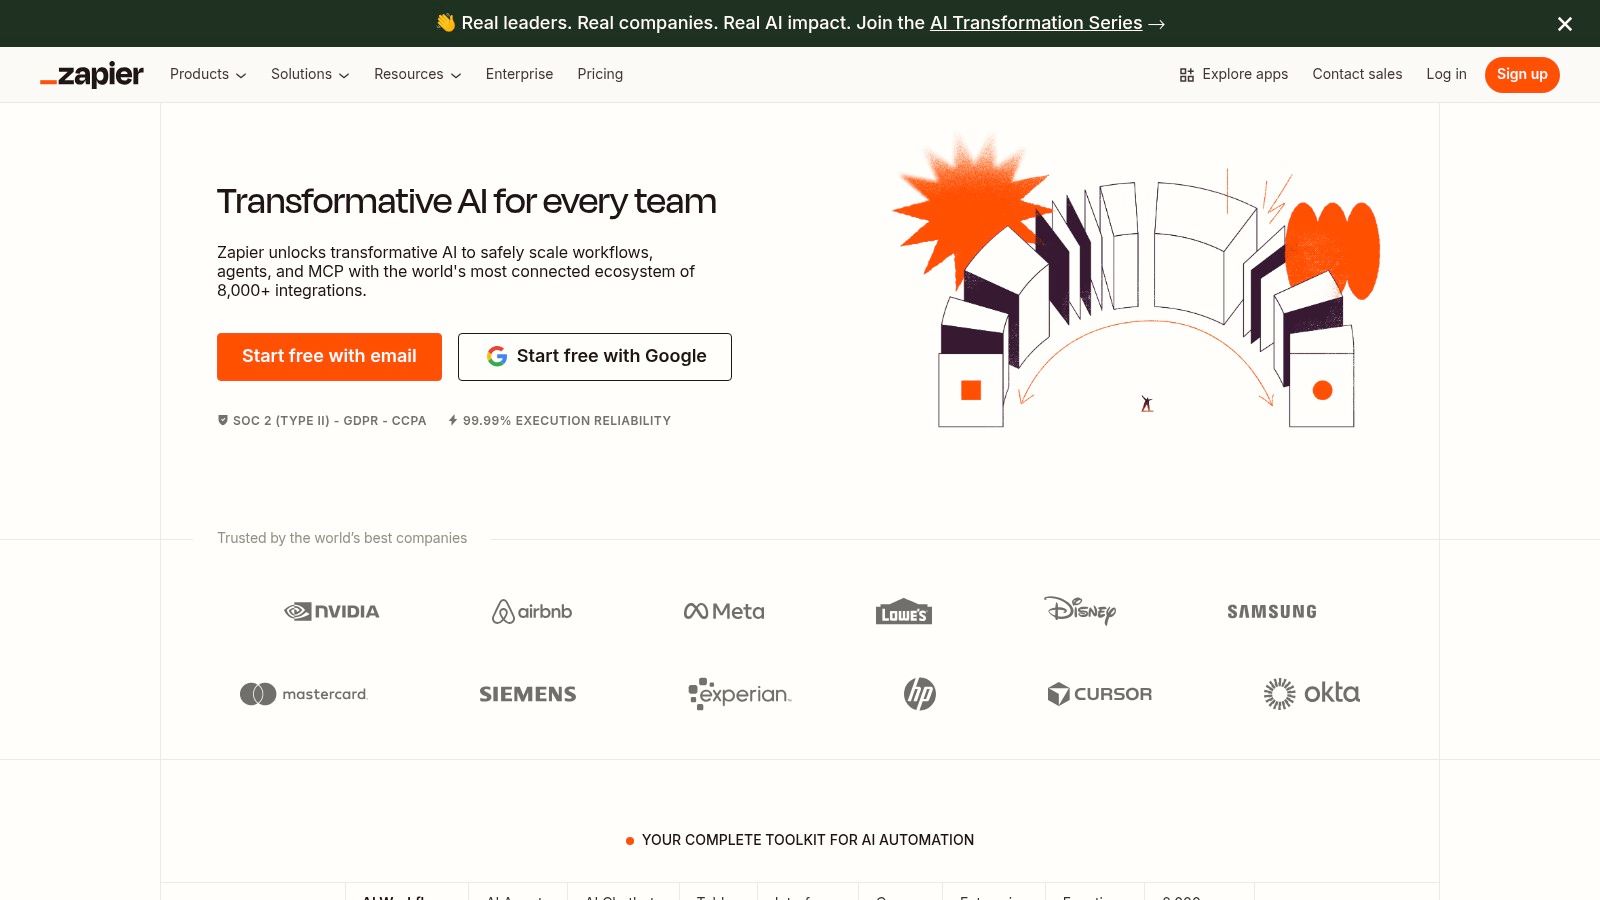Viewport: 1600px width, 900px height.
Task: Open the Resources dropdown
Action: [416, 74]
